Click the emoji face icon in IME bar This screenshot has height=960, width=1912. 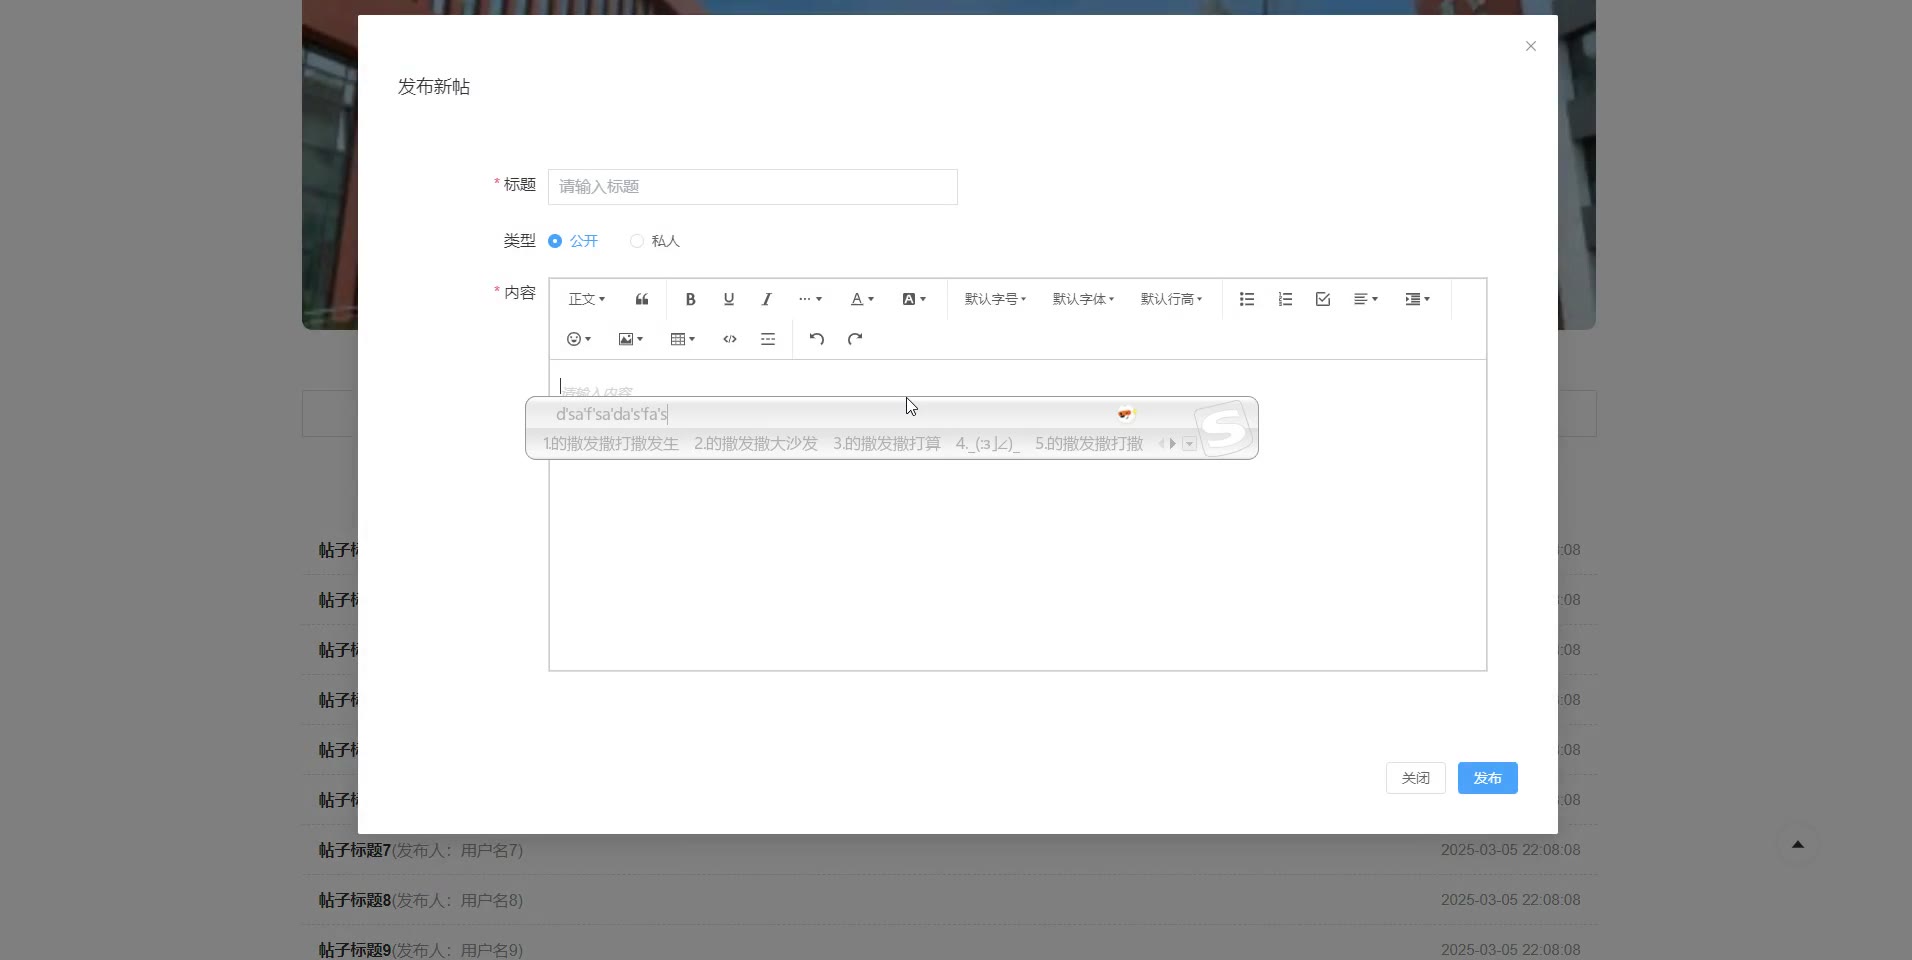pos(1126,414)
